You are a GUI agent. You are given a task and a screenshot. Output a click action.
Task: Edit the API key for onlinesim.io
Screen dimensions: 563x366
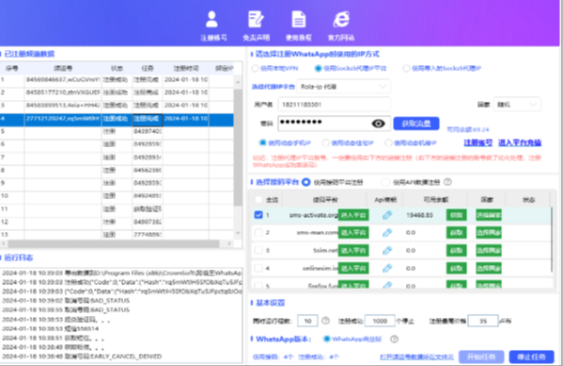[x=387, y=268]
